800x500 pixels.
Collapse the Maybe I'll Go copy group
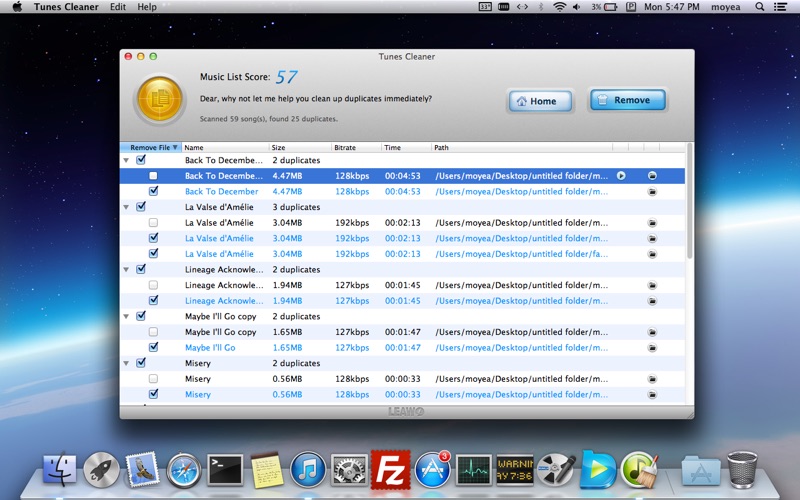[126, 316]
